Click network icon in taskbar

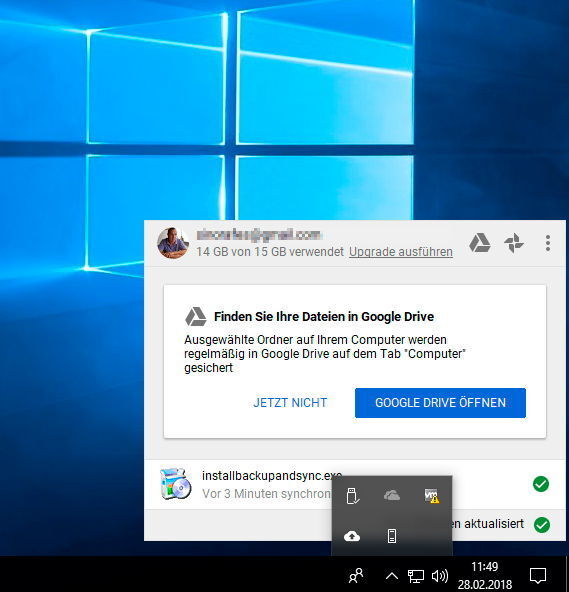click(x=416, y=576)
